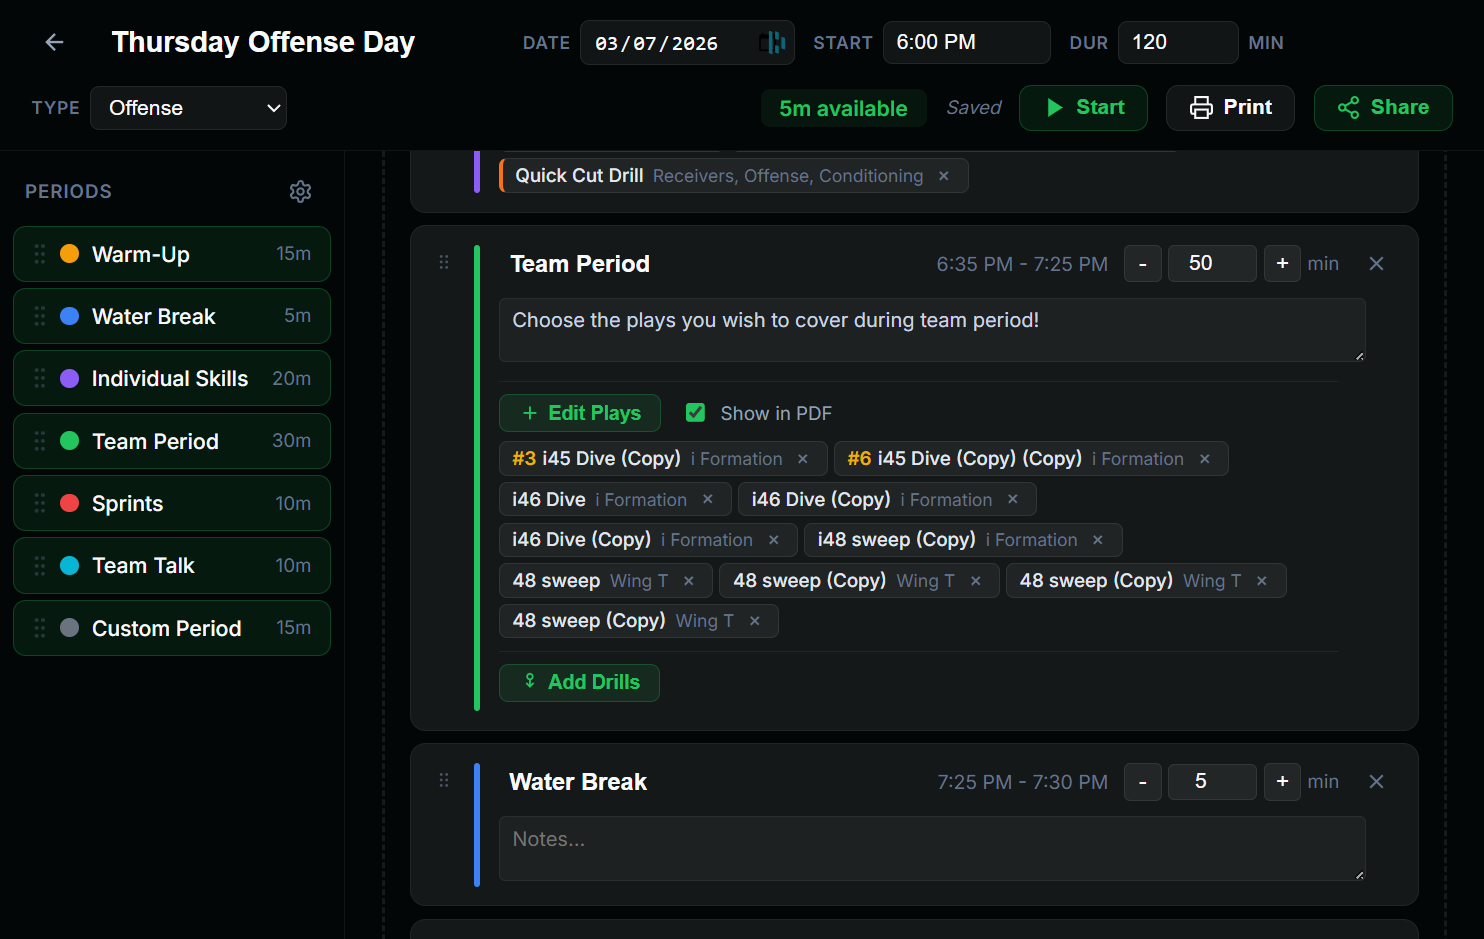This screenshot has width=1484, height=939.
Task: Select Individual Skills period in sidebar
Action: pos(172,378)
